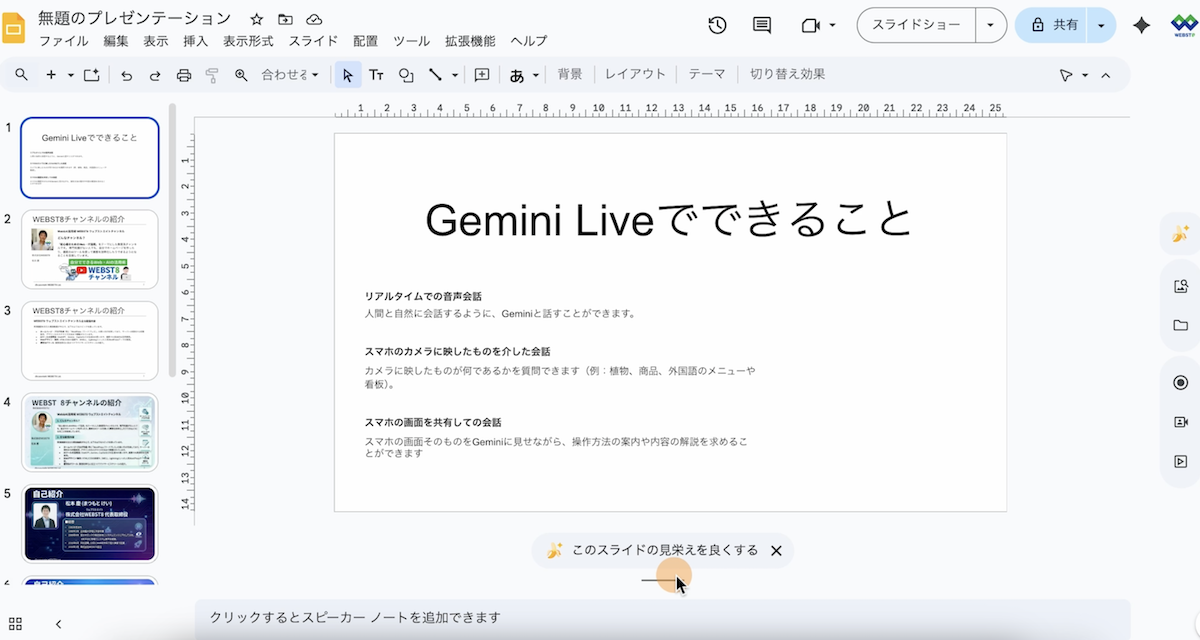Image resolution: width=1200 pixels, height=640 pixels.
Task: Collapse the toolbar with the up chevron
Action: 1106,75
